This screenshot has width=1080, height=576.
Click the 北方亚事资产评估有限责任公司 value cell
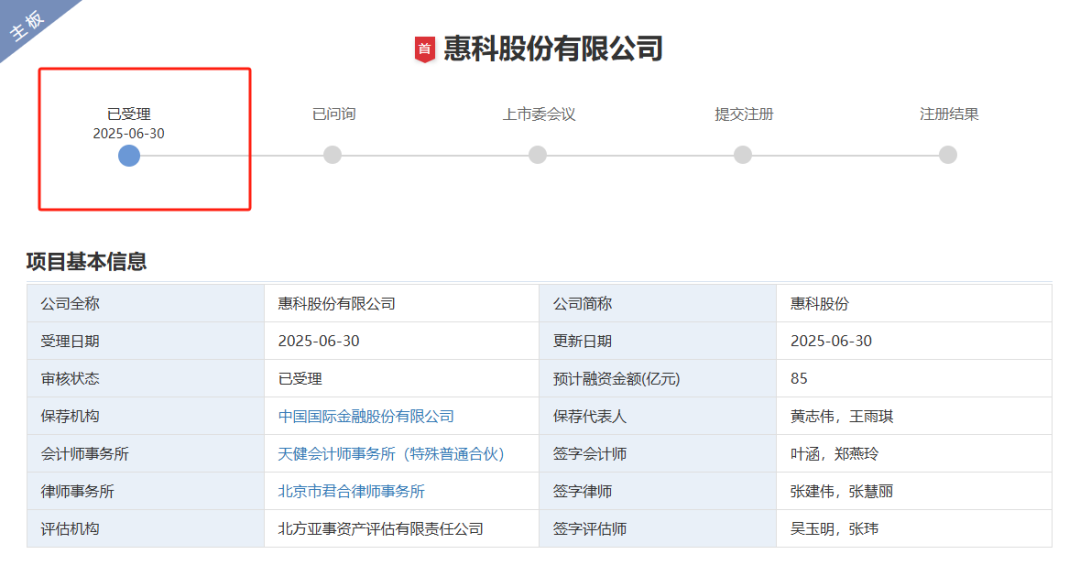(402, 529)
